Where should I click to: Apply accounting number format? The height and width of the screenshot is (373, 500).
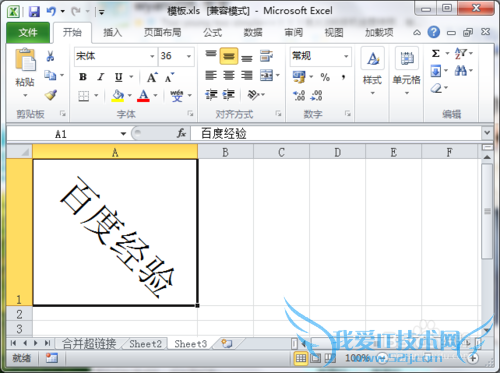tap(299, 77)
